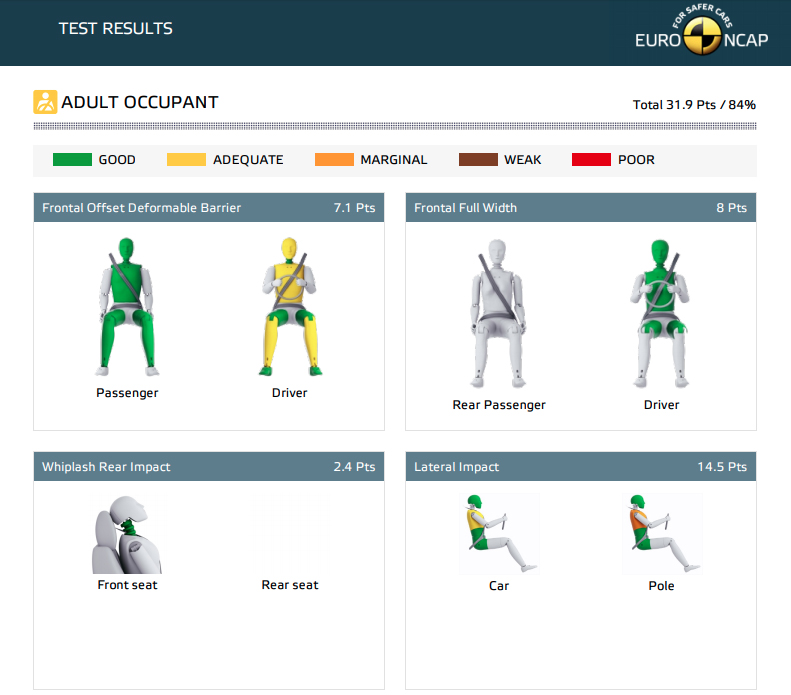Image resolution: width=791 pixels, height=695 pixels.
Task: Click the Adult Occupant seatbelt icon
Action: pos(45,102)
